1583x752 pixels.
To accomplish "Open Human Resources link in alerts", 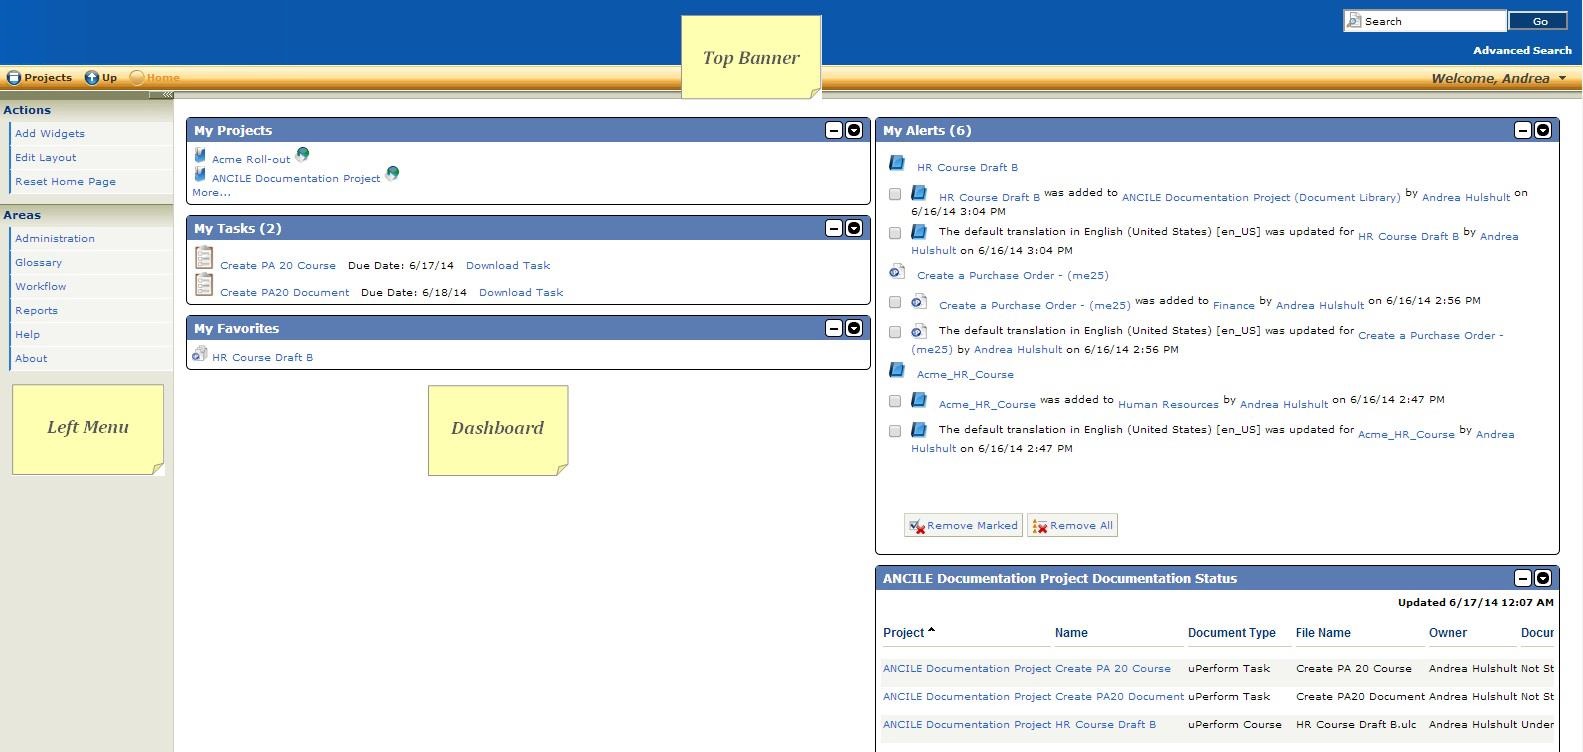I will (1168, 404).
